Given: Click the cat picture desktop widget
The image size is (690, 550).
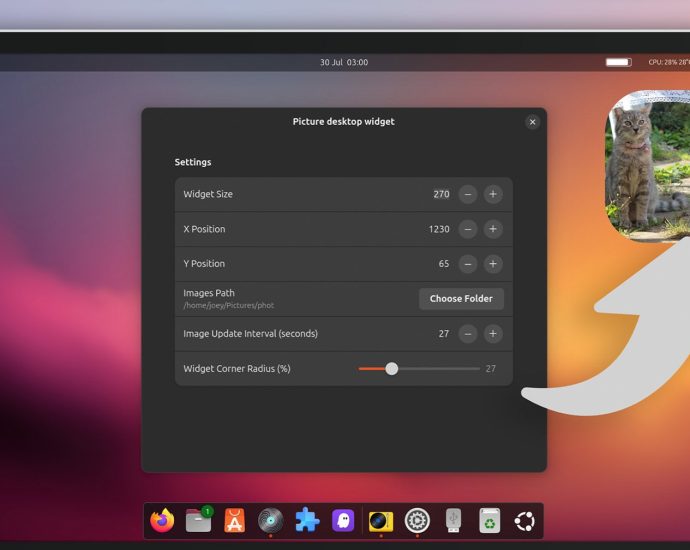Looking at the screenshot, I should pos(647,166).
